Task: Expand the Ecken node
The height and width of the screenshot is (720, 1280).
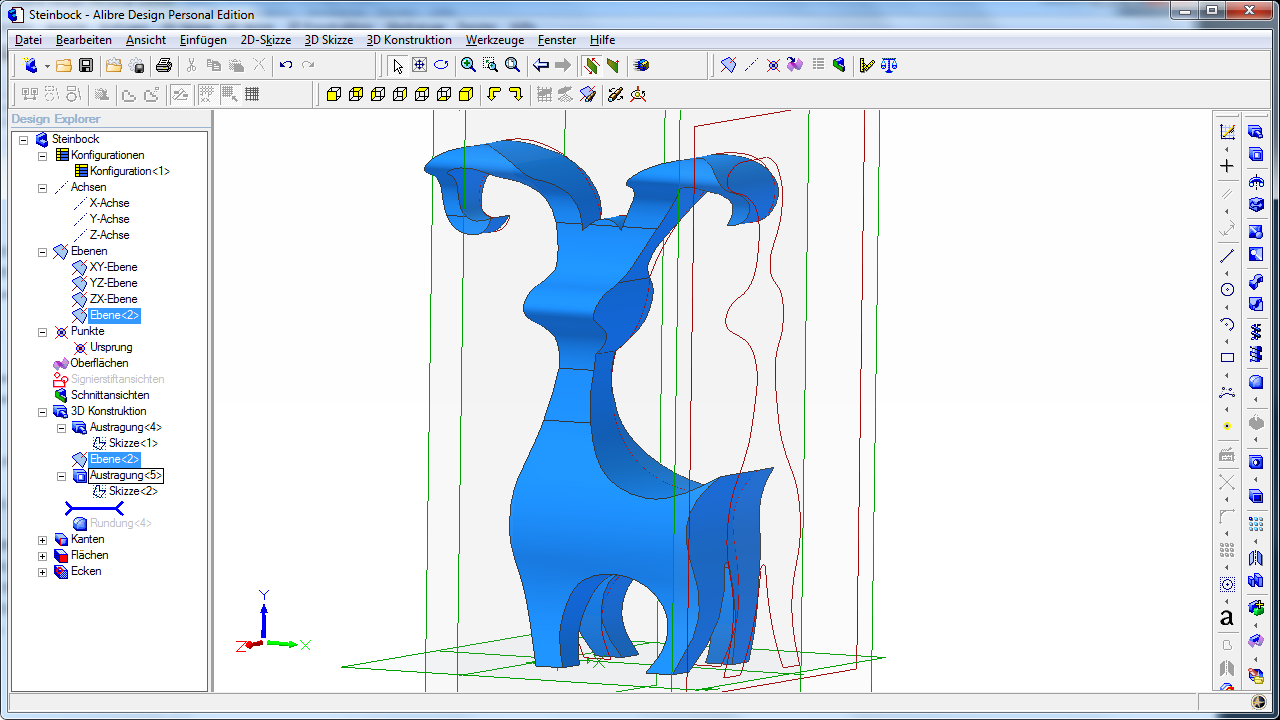Action: (42, 572)
